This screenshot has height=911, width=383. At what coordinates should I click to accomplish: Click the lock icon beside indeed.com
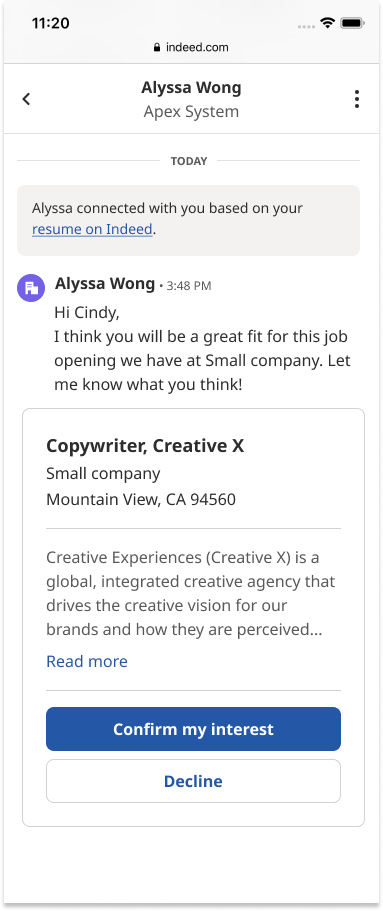(157, 48)
